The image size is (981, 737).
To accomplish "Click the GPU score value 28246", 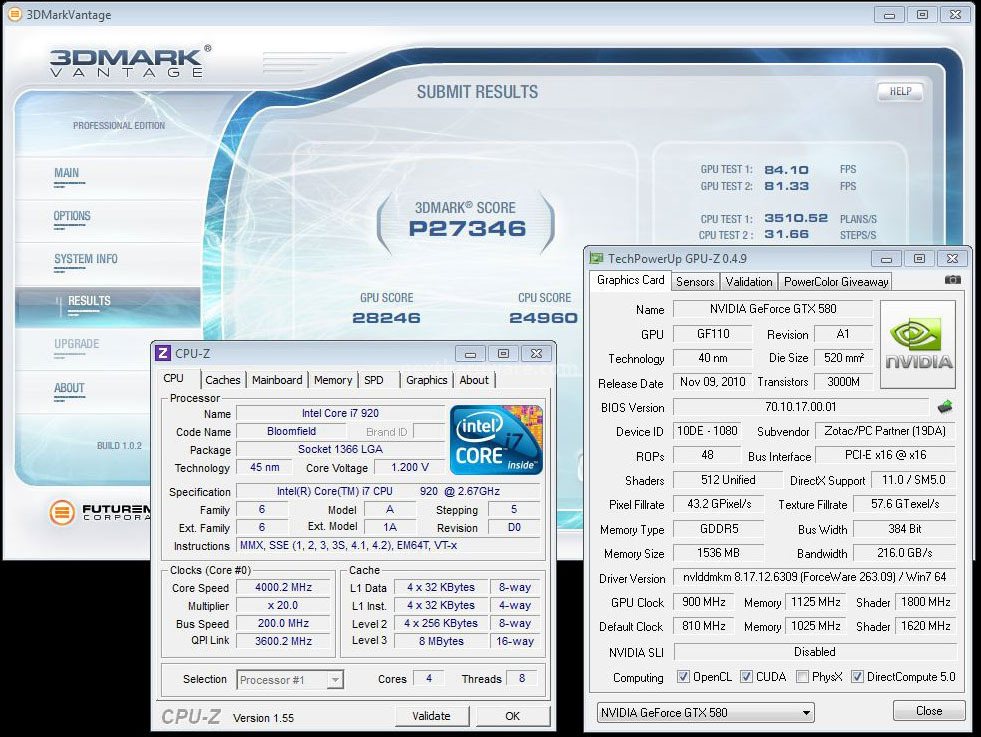I will (x=386, y=318).
